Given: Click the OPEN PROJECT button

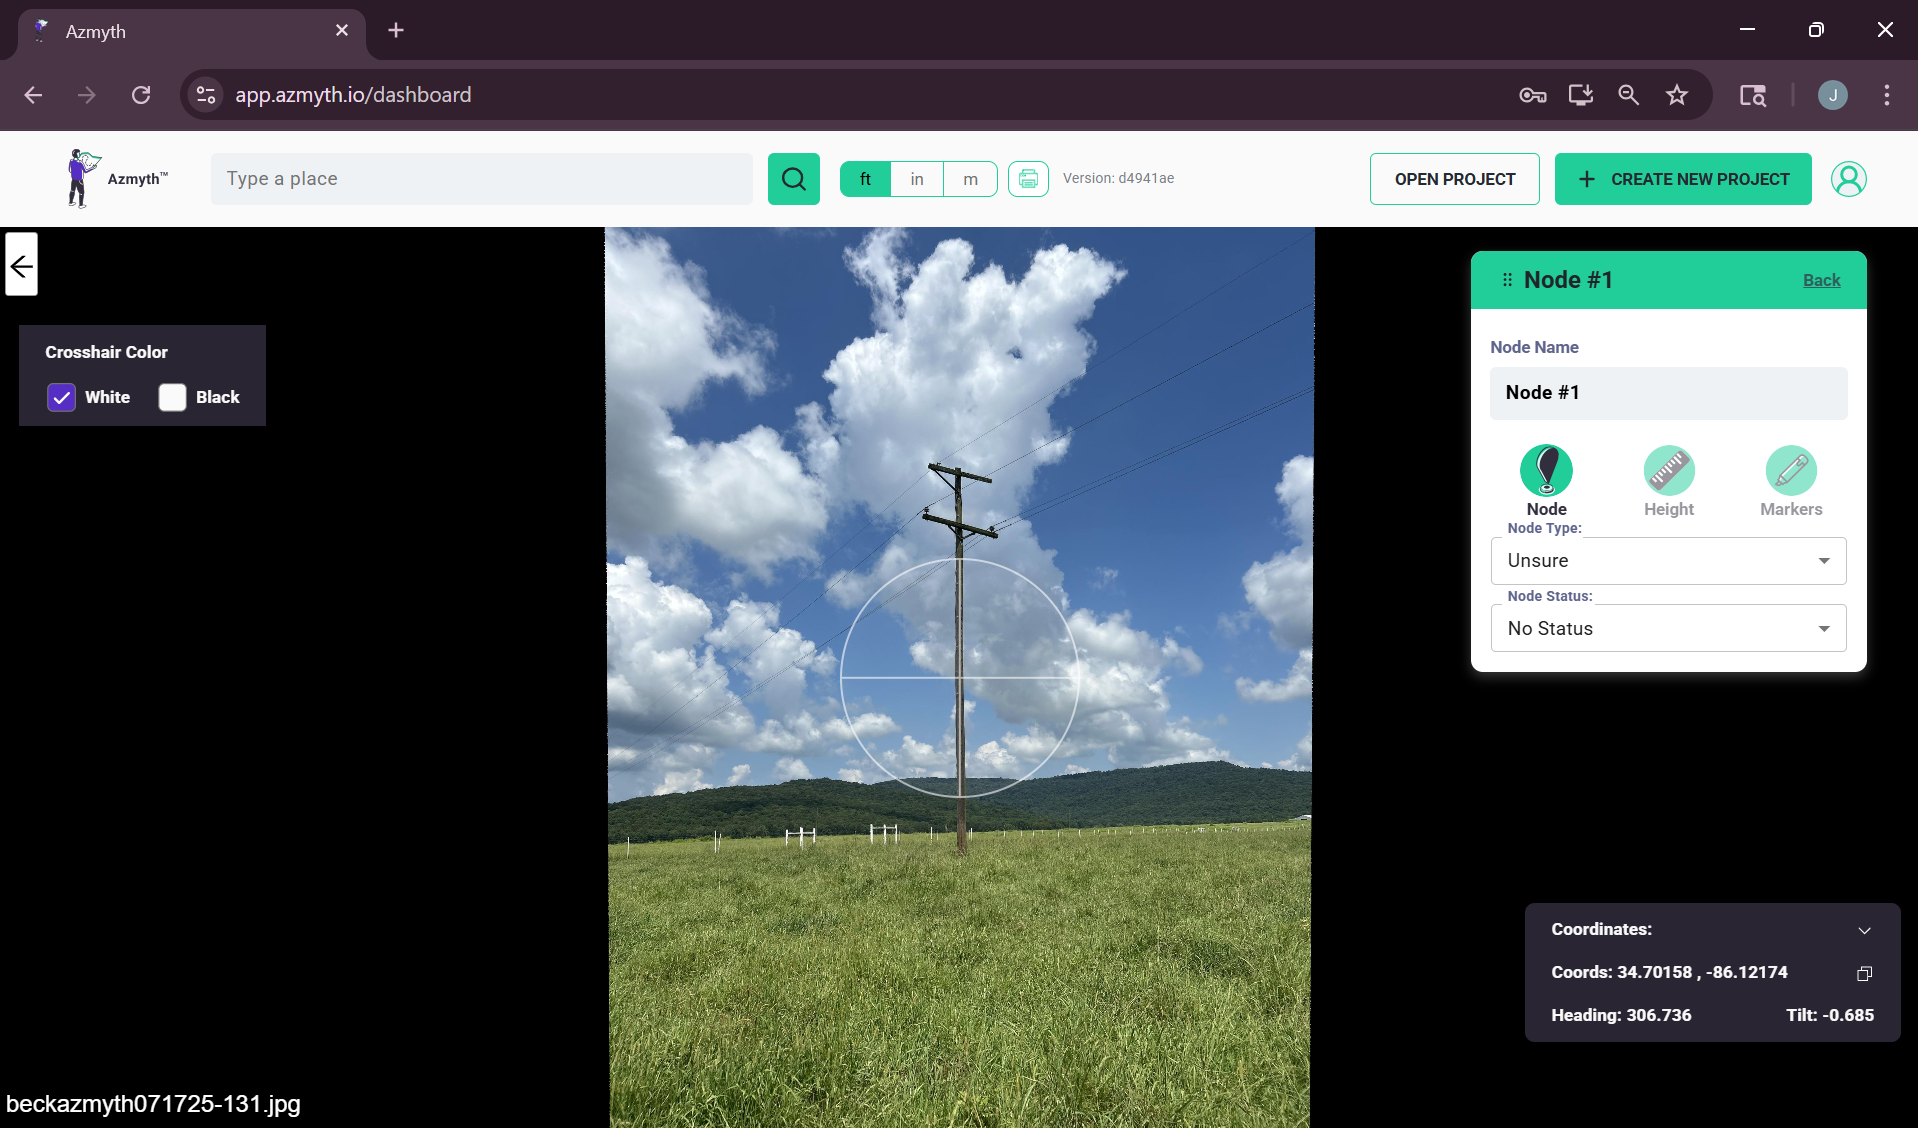Looking at the screenshot, I should 1454,179.
